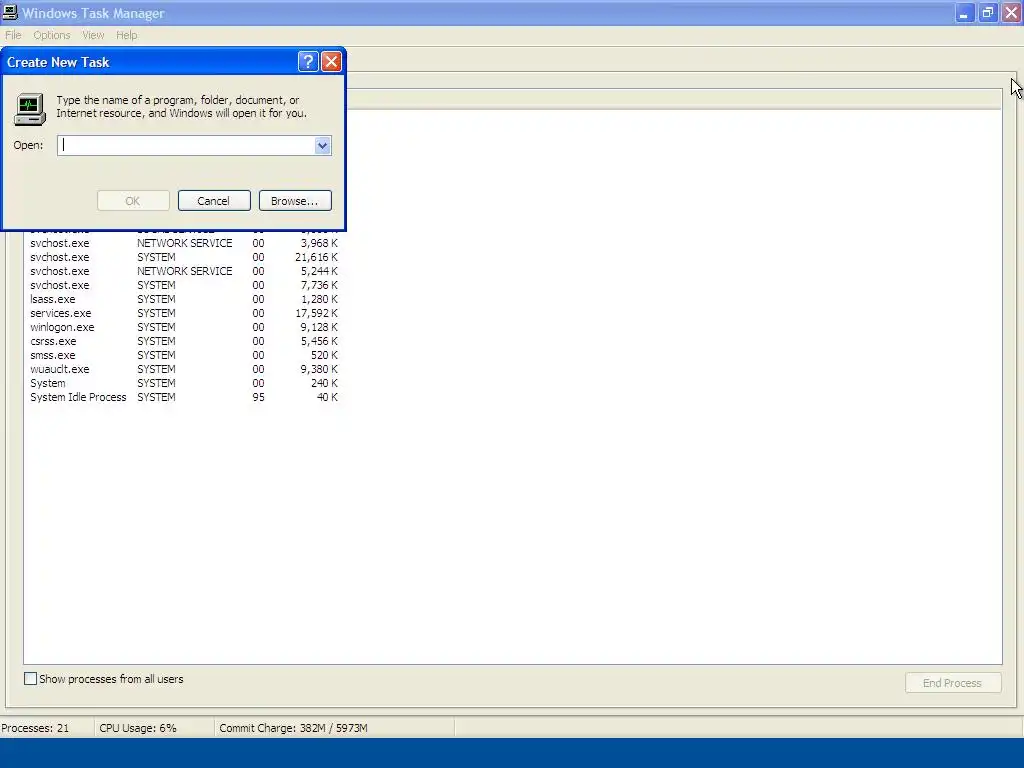Select the smss.exe process
Screen dimensions: 1024x768
pyautogui.click(x=184, y=355)
